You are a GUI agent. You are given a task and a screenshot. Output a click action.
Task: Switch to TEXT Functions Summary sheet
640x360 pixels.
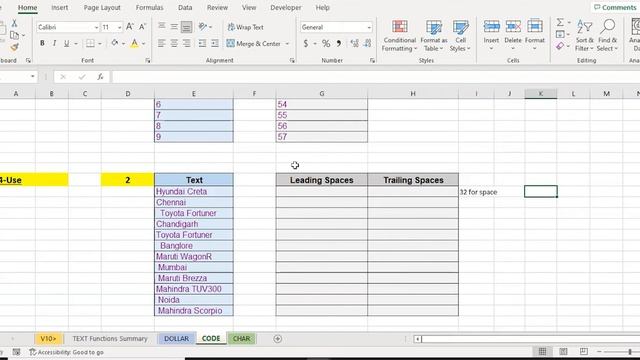(x=110, y=338)
